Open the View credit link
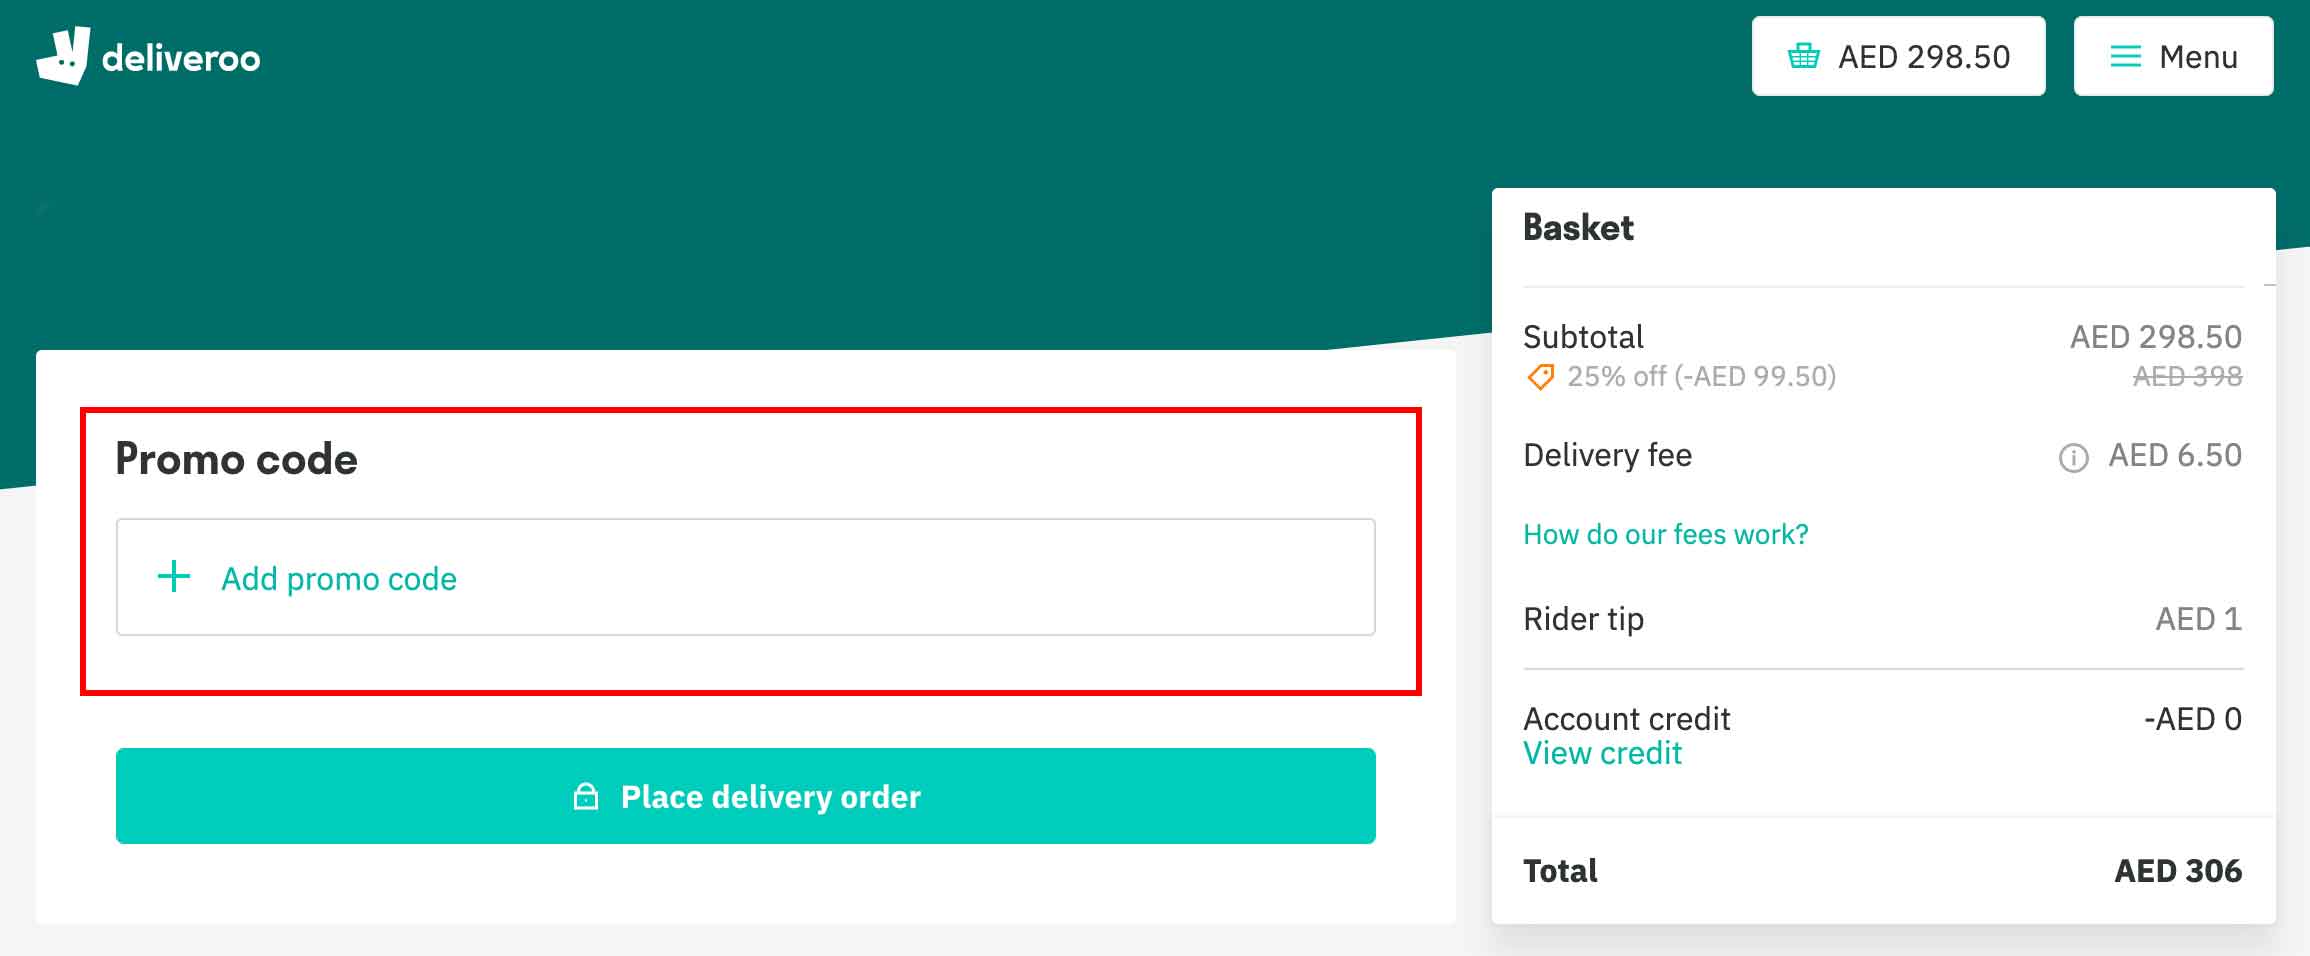The height and width of the screenshot is (956, 2310). [x=1602, y=753]
